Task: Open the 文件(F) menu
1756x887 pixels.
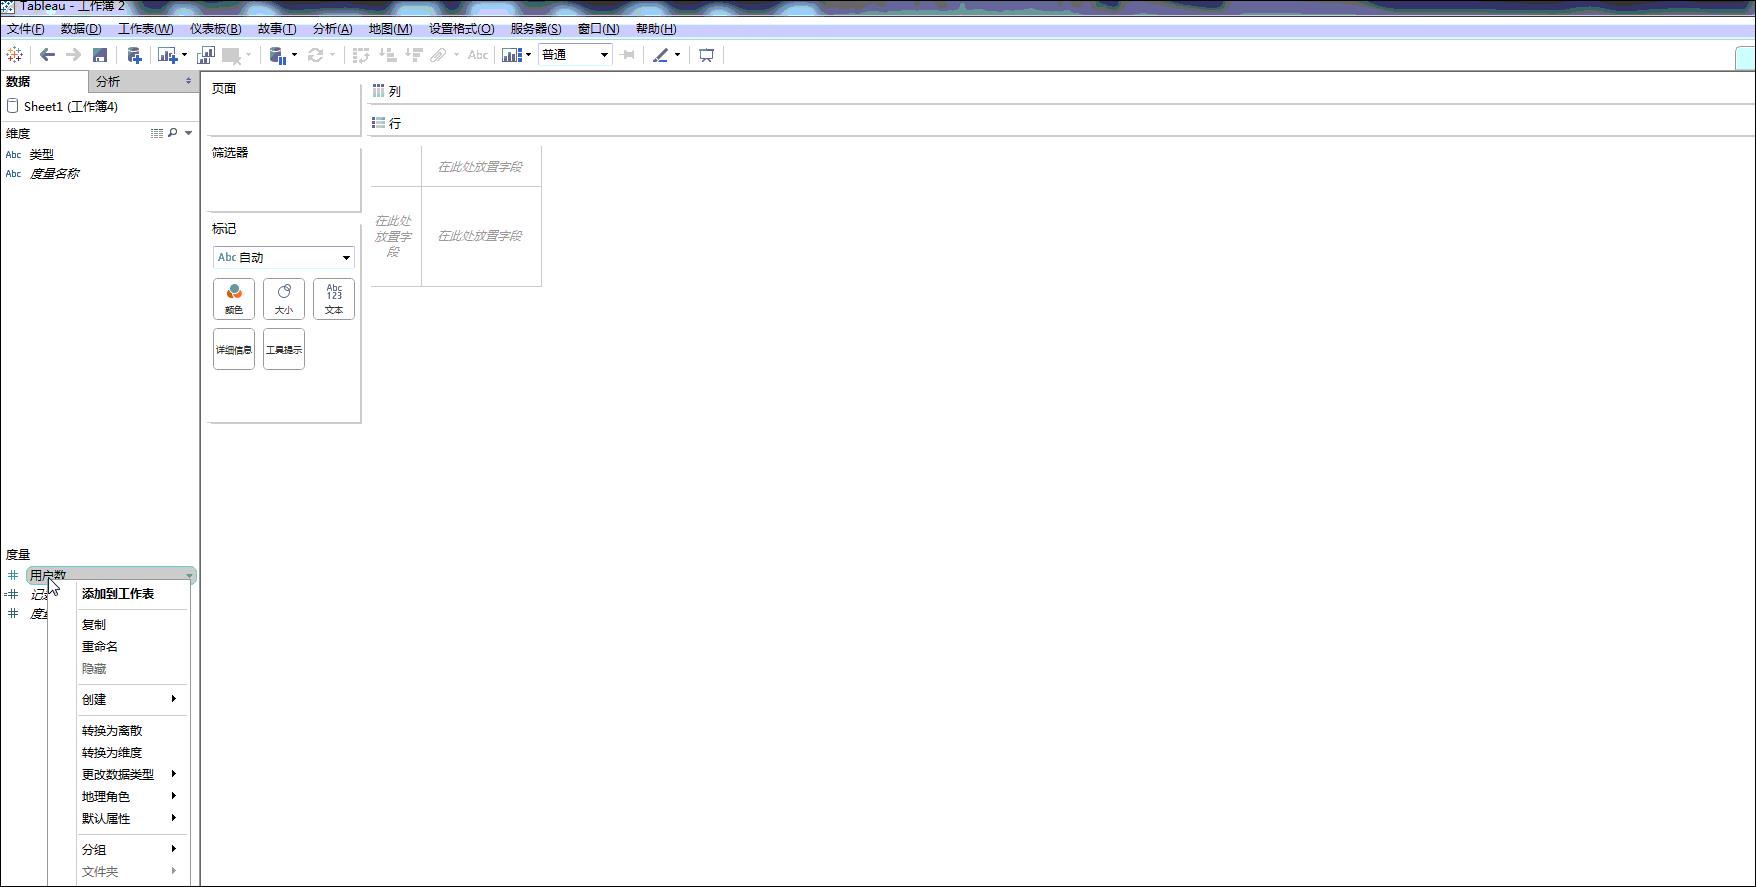Action: (25, 29)
